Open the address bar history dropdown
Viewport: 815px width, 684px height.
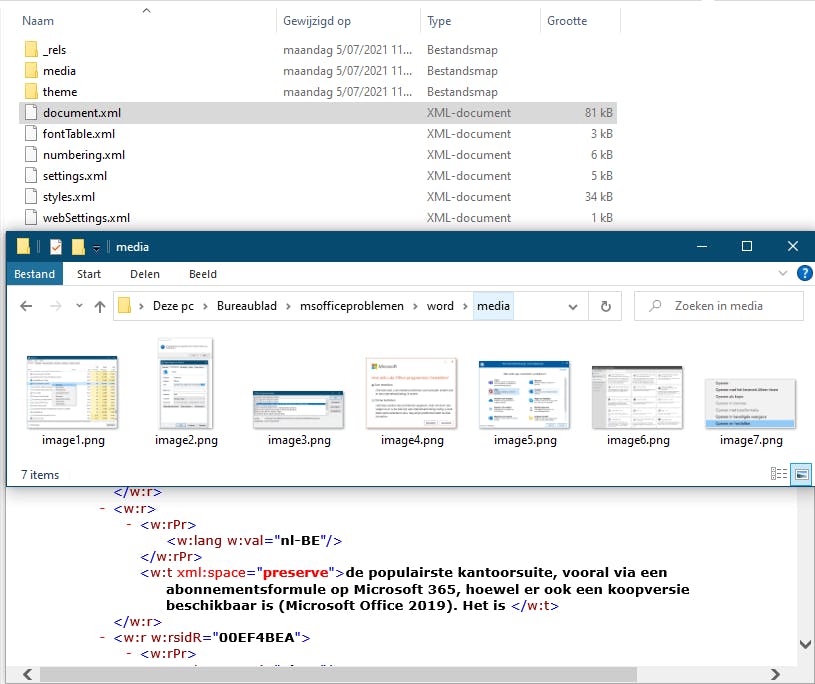coord(573,306)
